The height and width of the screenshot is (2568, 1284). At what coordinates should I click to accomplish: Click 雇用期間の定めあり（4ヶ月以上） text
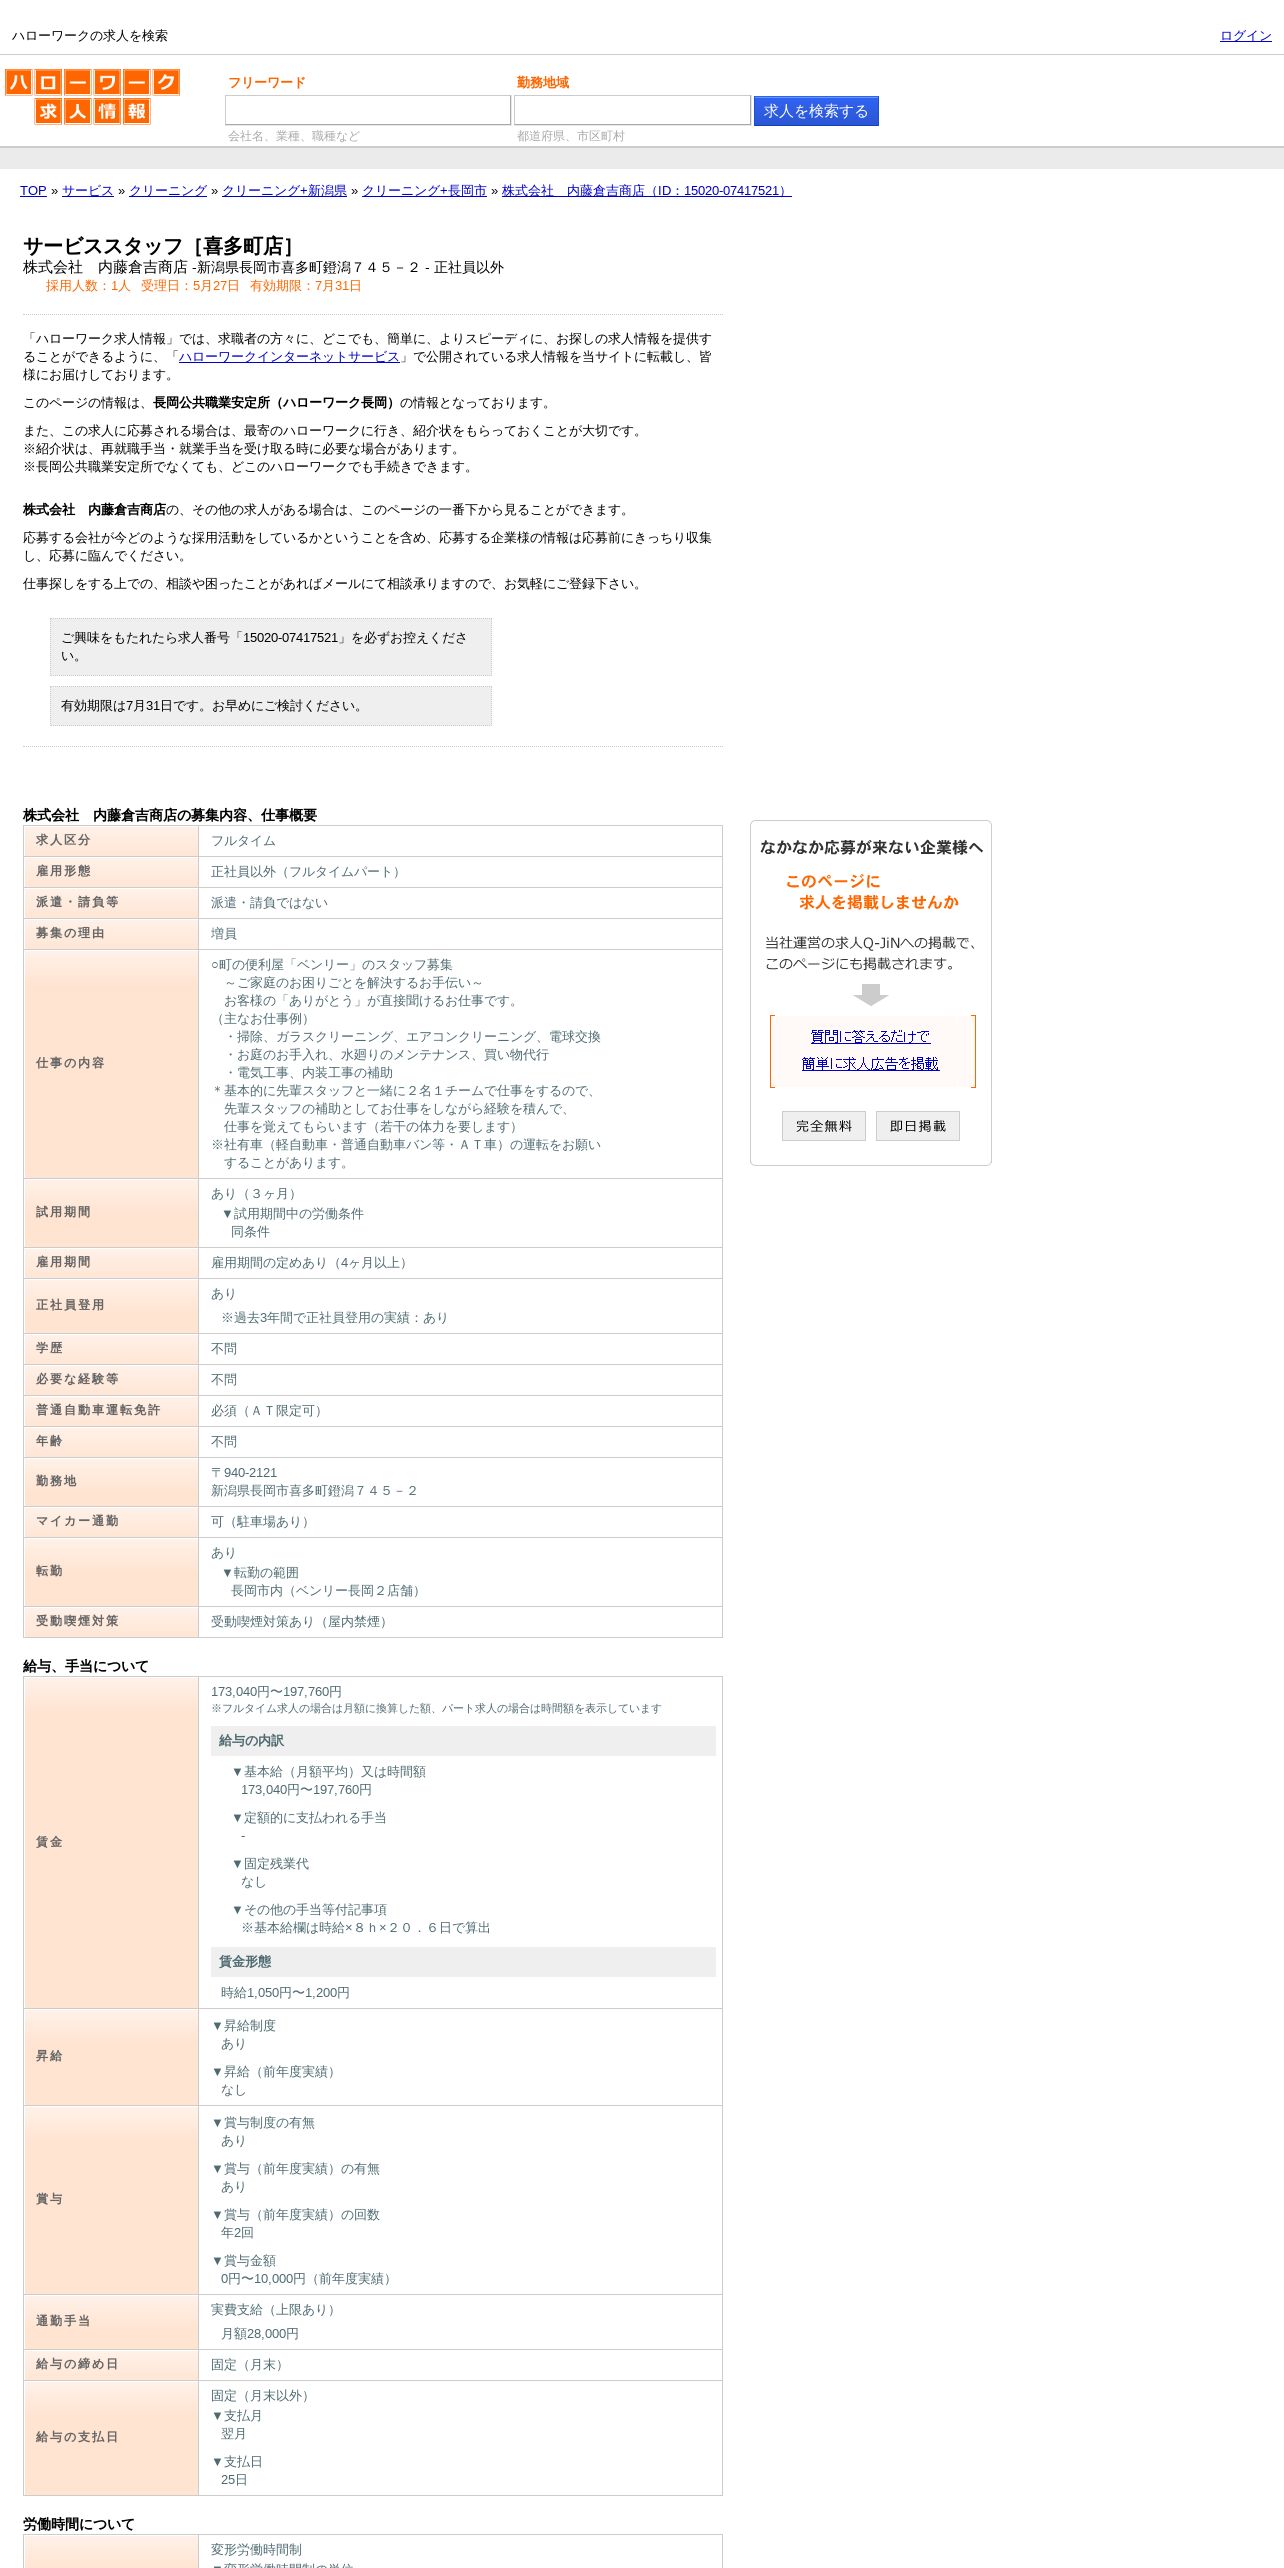311,1263
